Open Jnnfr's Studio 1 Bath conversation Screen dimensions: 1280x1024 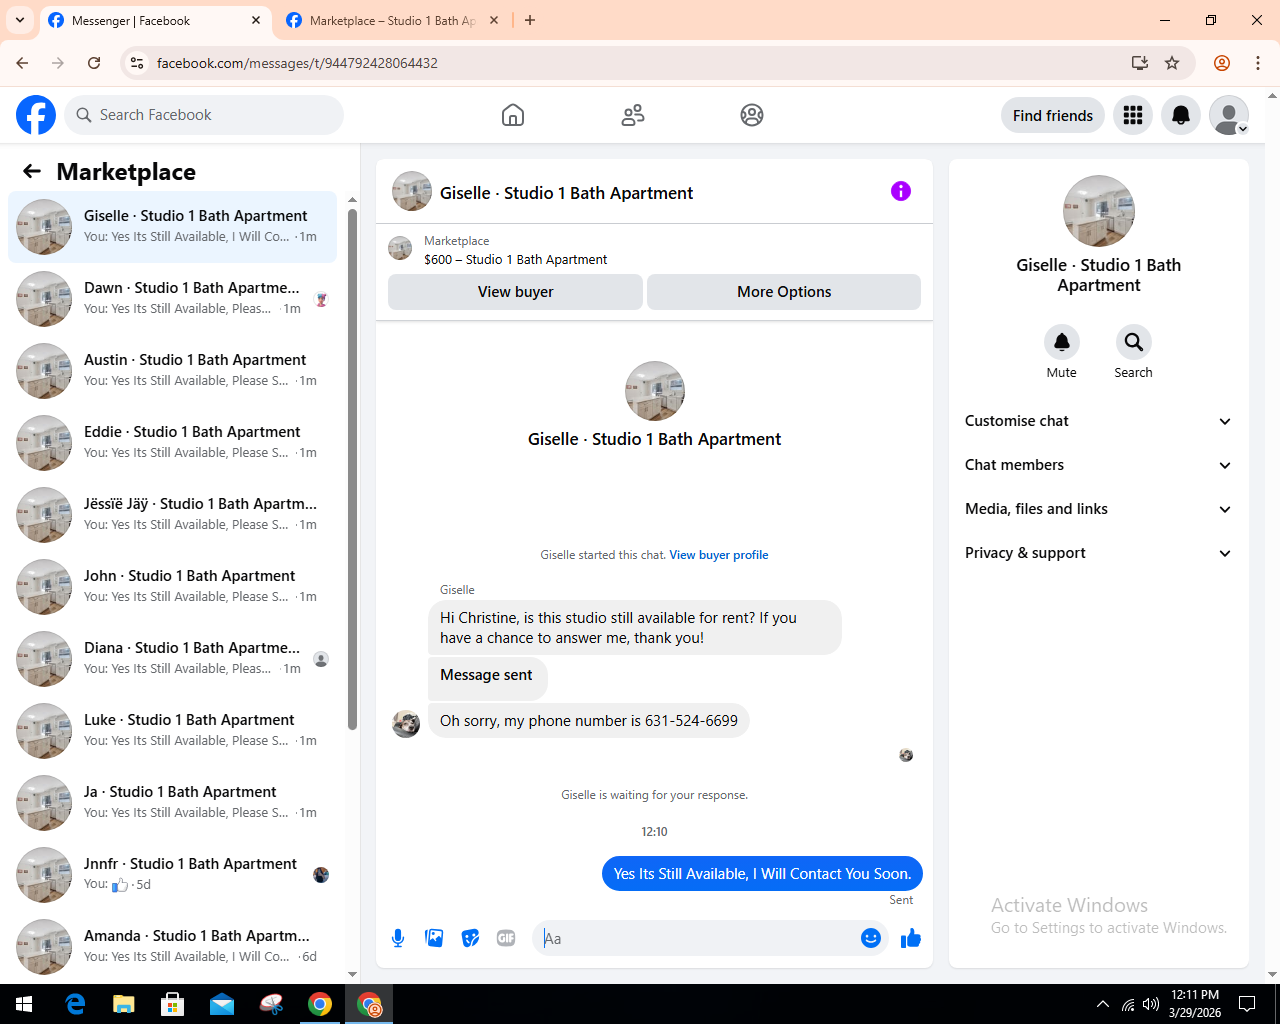172,875
